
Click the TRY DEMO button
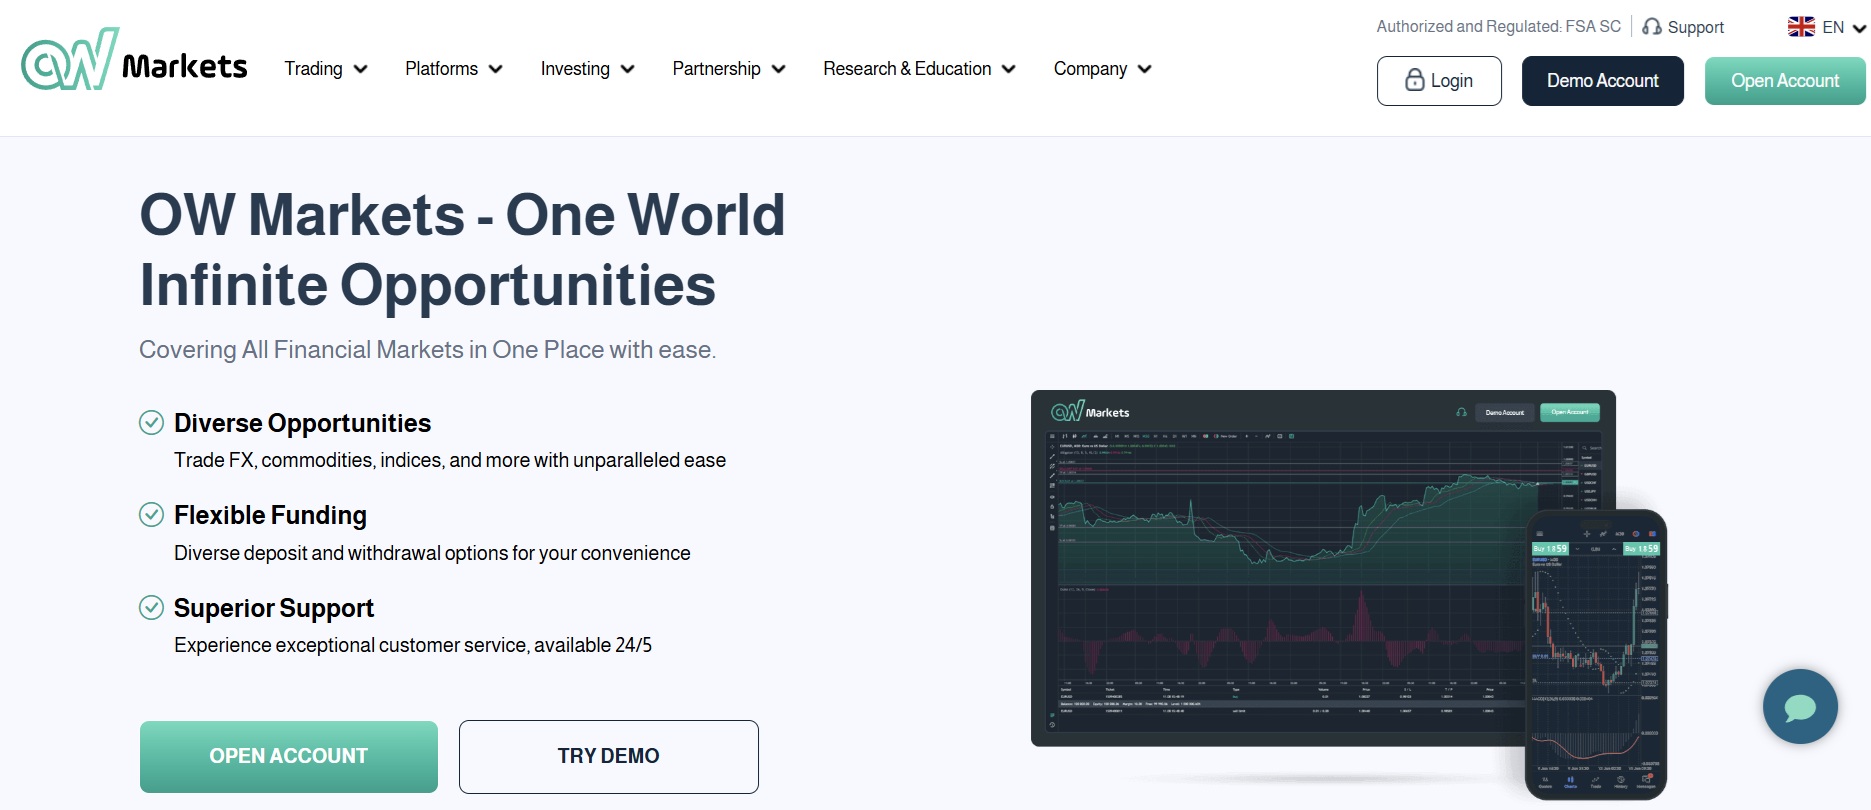[x=609, y=757]
